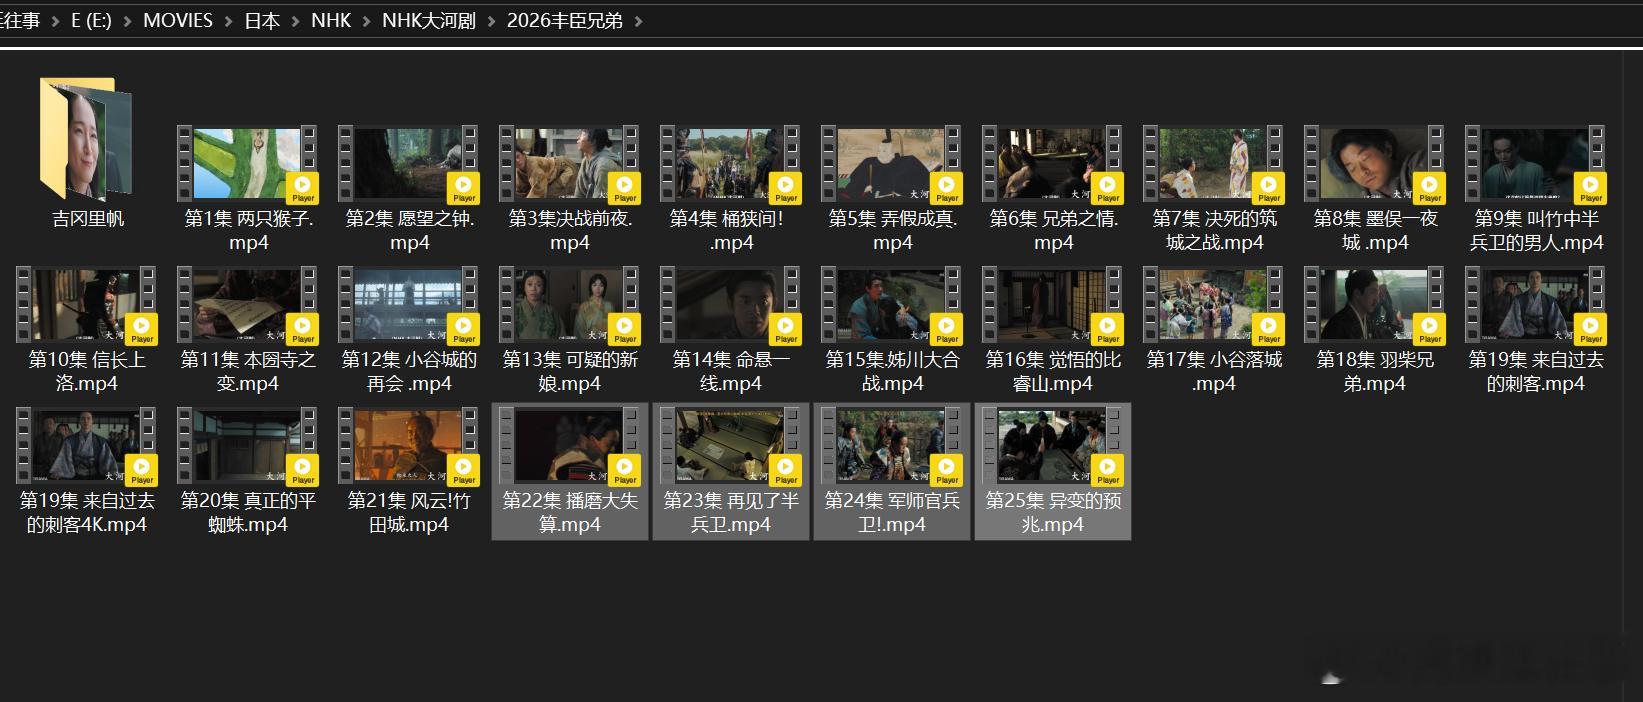Select video 第22集 播磨大失算.mp4 thumbnail
This screenshot has width=1643, height=702.
tap(569, 446)
